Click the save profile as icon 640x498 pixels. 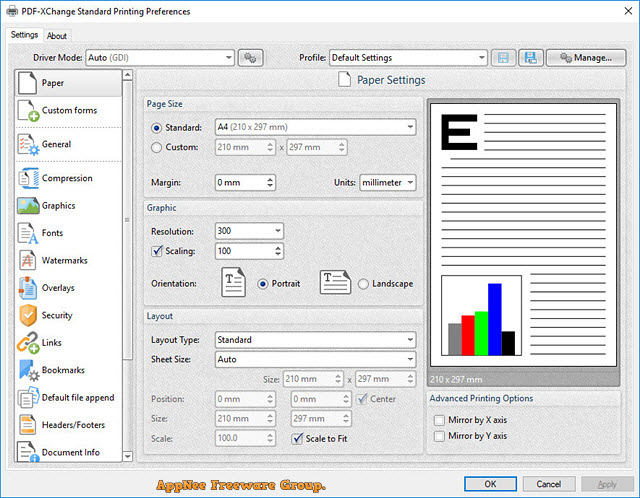(x=531, y=58)
